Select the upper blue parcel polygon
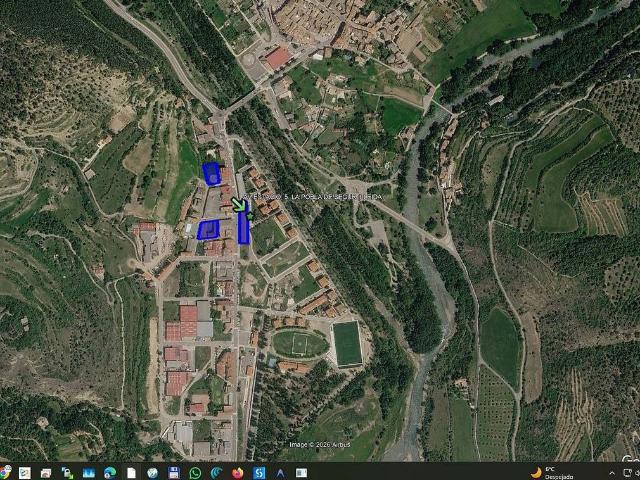This screenshot has width=640, height=480. point(212,174)
